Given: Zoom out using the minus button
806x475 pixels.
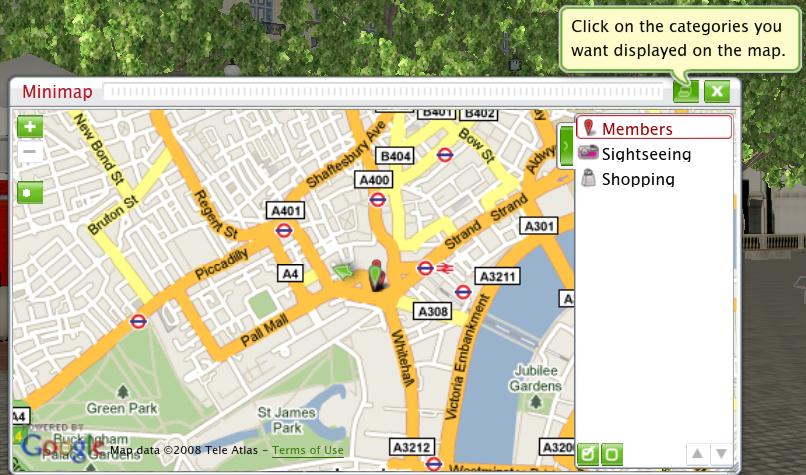Looking at the screenshot, I should (30, 152).
